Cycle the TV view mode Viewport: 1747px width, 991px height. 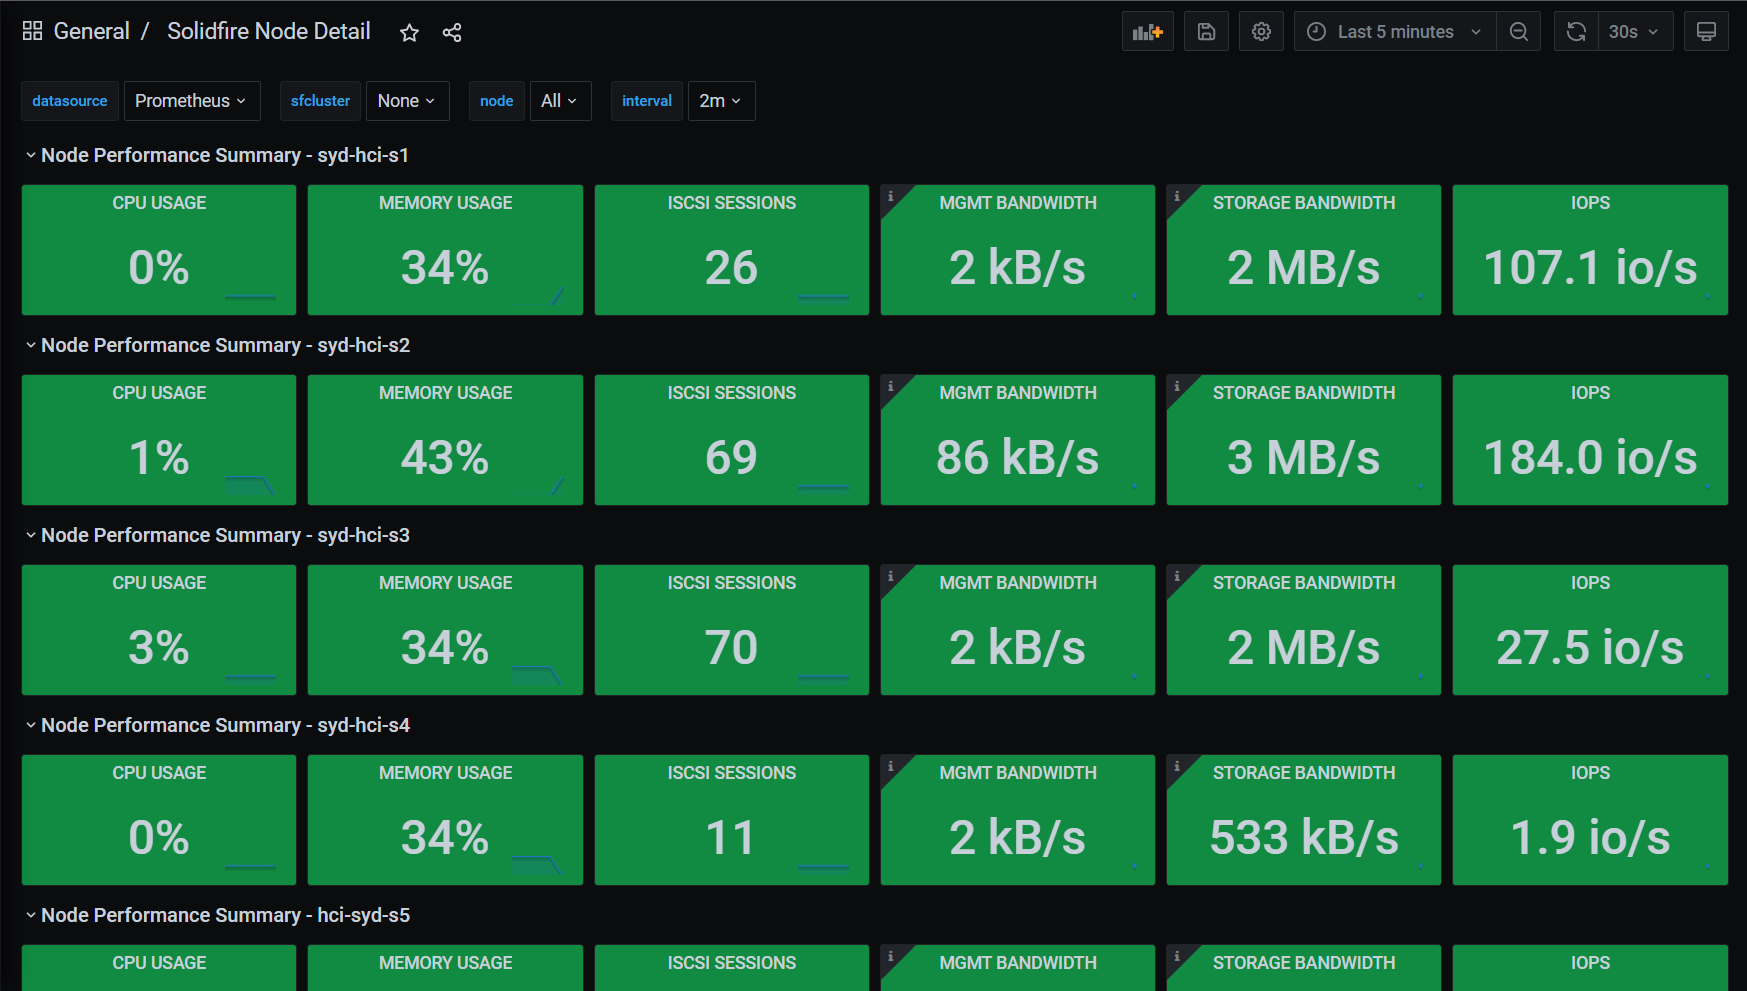(1706, 32)
